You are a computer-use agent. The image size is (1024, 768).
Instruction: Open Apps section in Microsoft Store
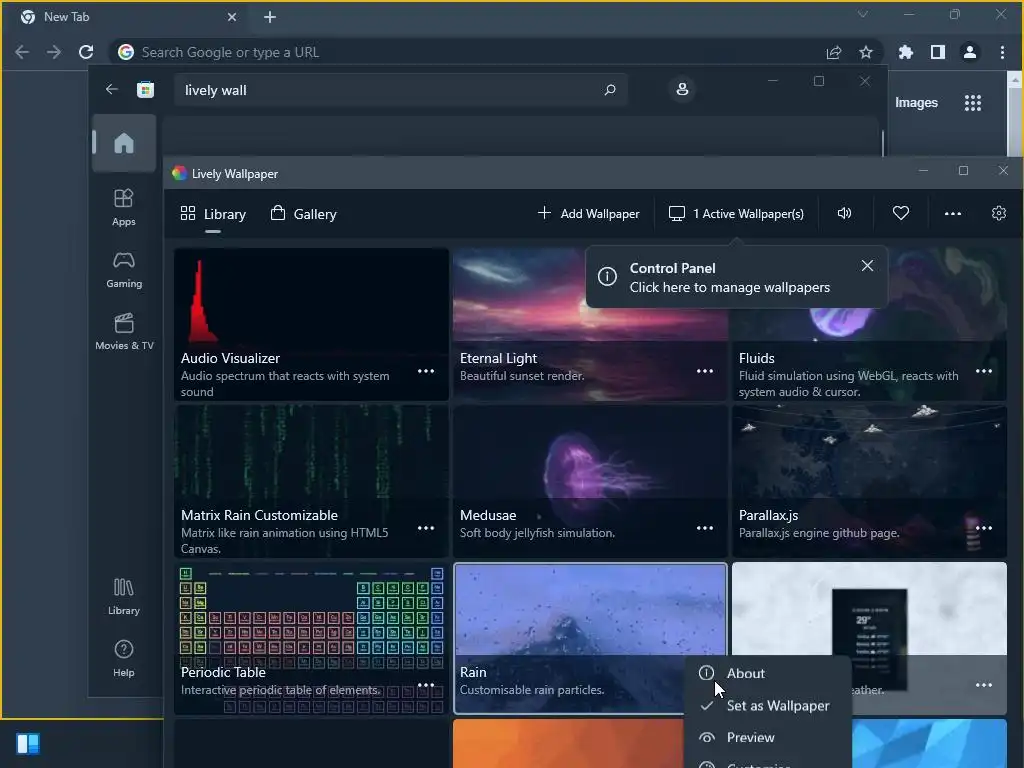coord(123,207)
